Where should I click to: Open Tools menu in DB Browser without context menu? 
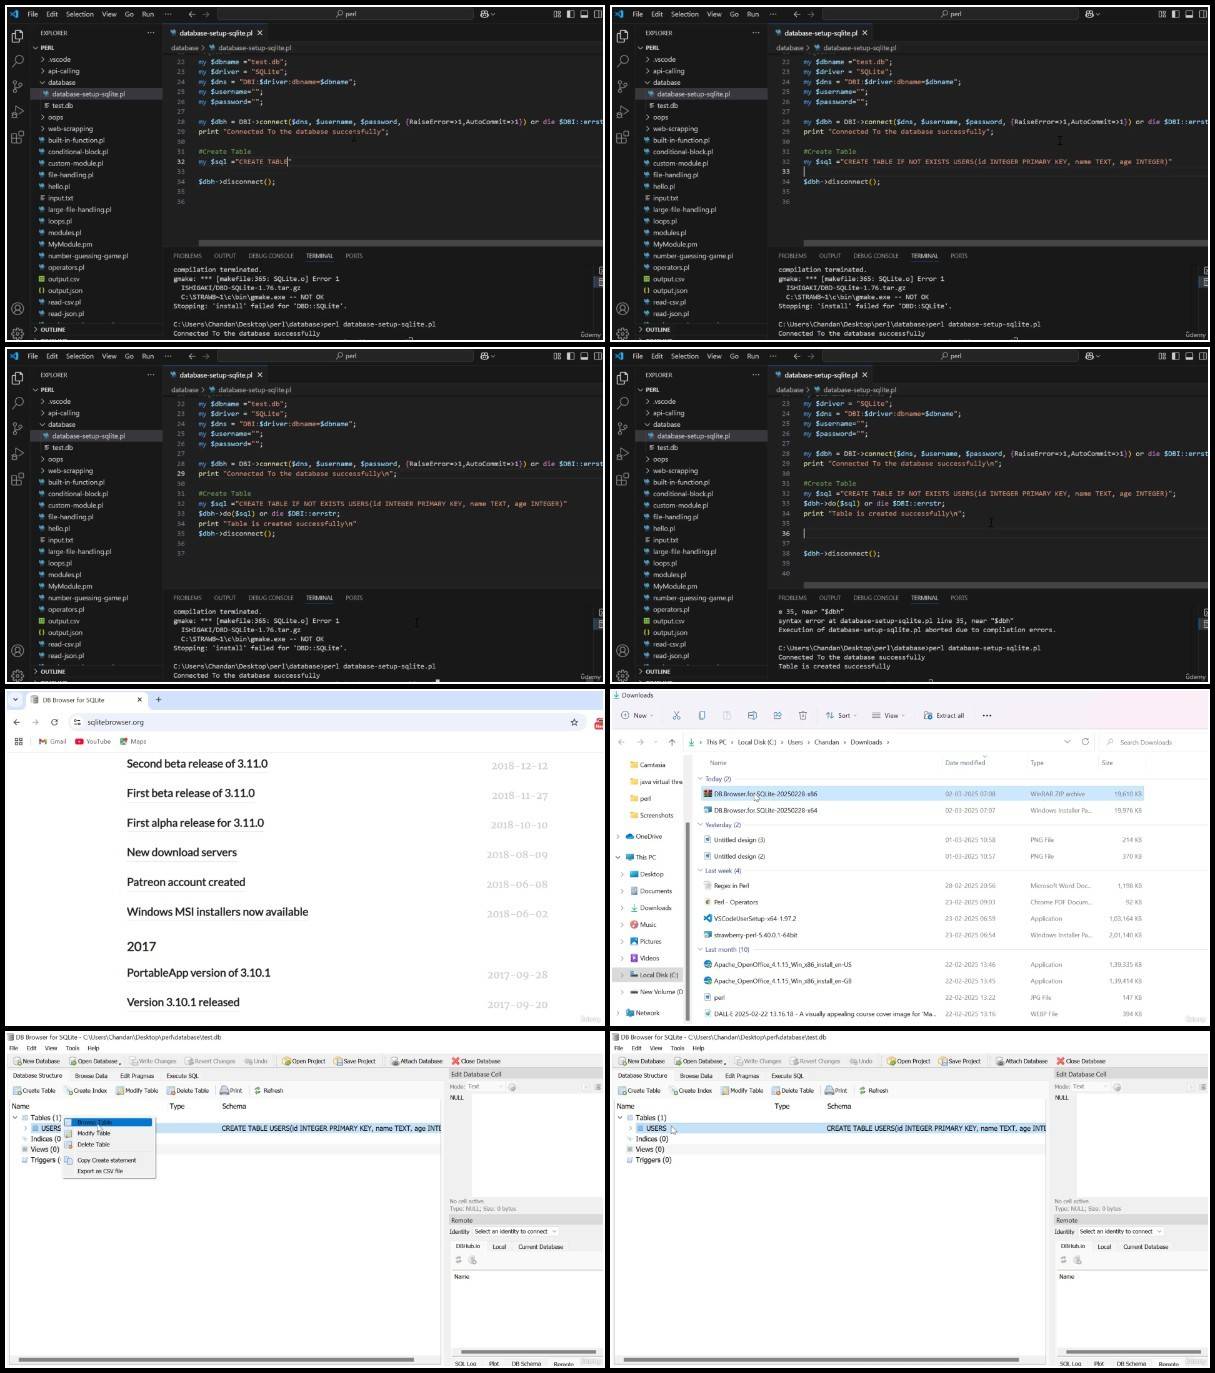[677, 1048]
